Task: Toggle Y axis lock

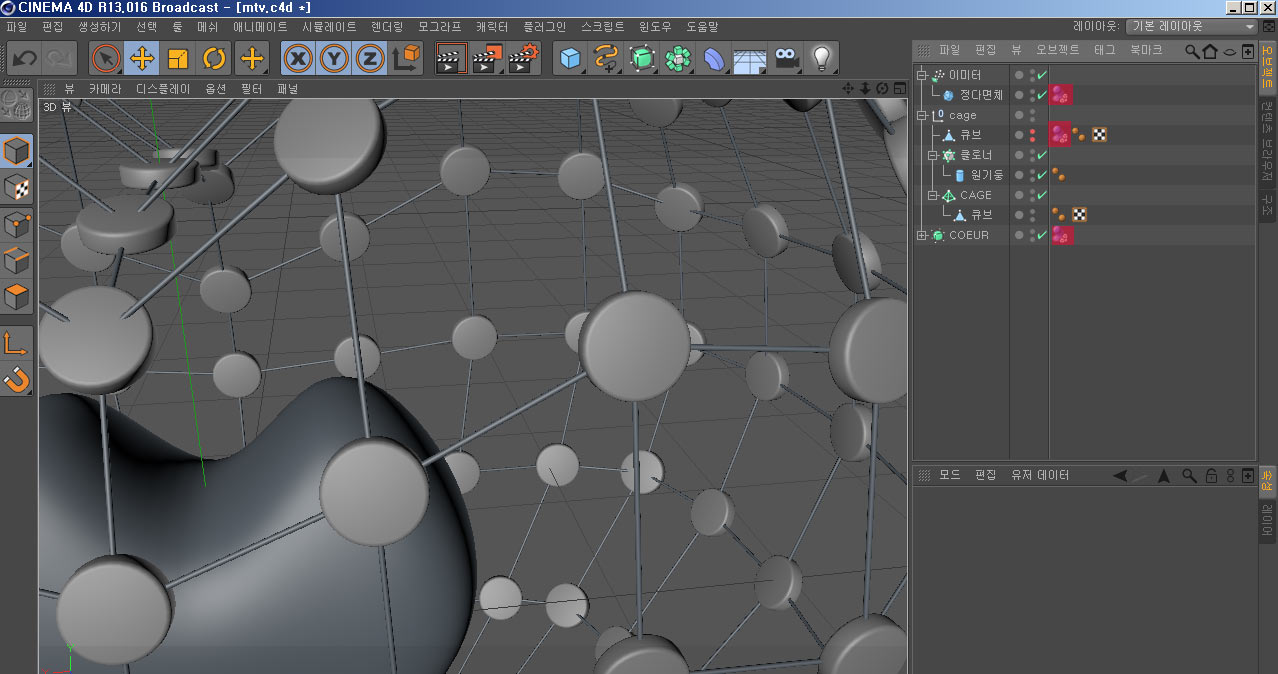Action: click(334, 58)
